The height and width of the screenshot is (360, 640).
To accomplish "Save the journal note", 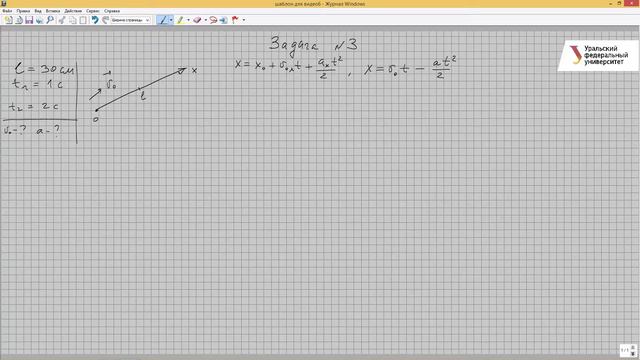I will point(29,20).
